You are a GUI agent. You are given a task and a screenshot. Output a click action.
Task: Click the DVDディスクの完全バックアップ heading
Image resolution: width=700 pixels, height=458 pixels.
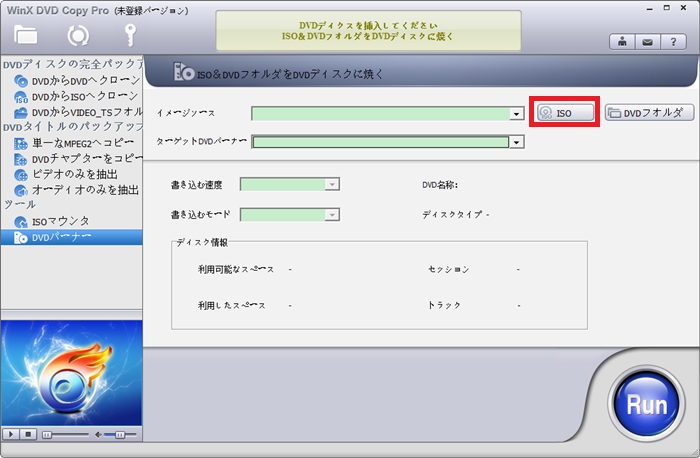(72, 64)
